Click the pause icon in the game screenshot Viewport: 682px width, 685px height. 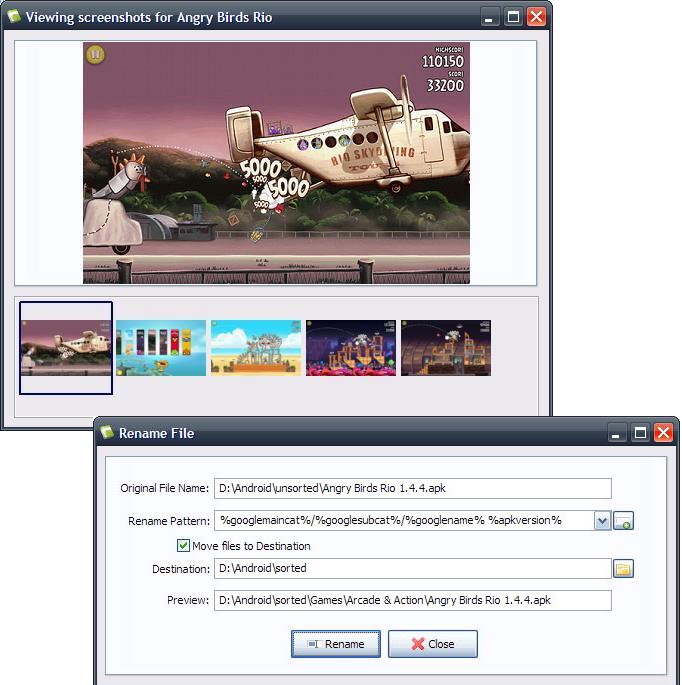coord(95,55)
